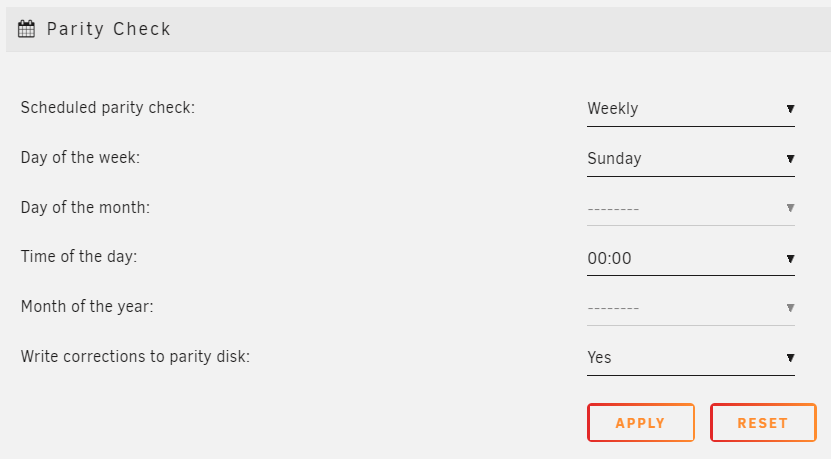Click the arrow next to Yes
The width and height of the screenshot is (831, 459).
pos(790,358)
